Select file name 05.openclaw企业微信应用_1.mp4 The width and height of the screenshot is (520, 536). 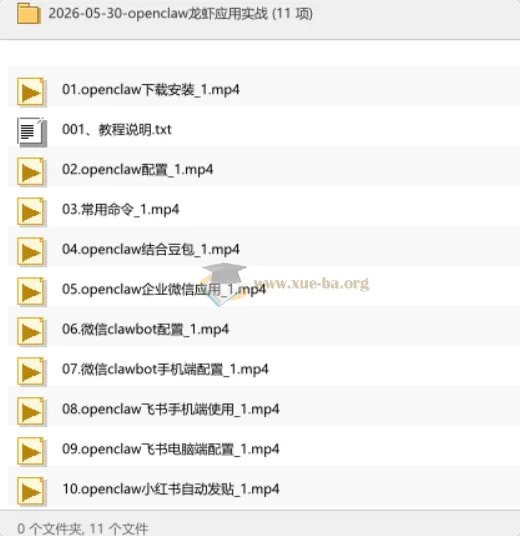164,289
